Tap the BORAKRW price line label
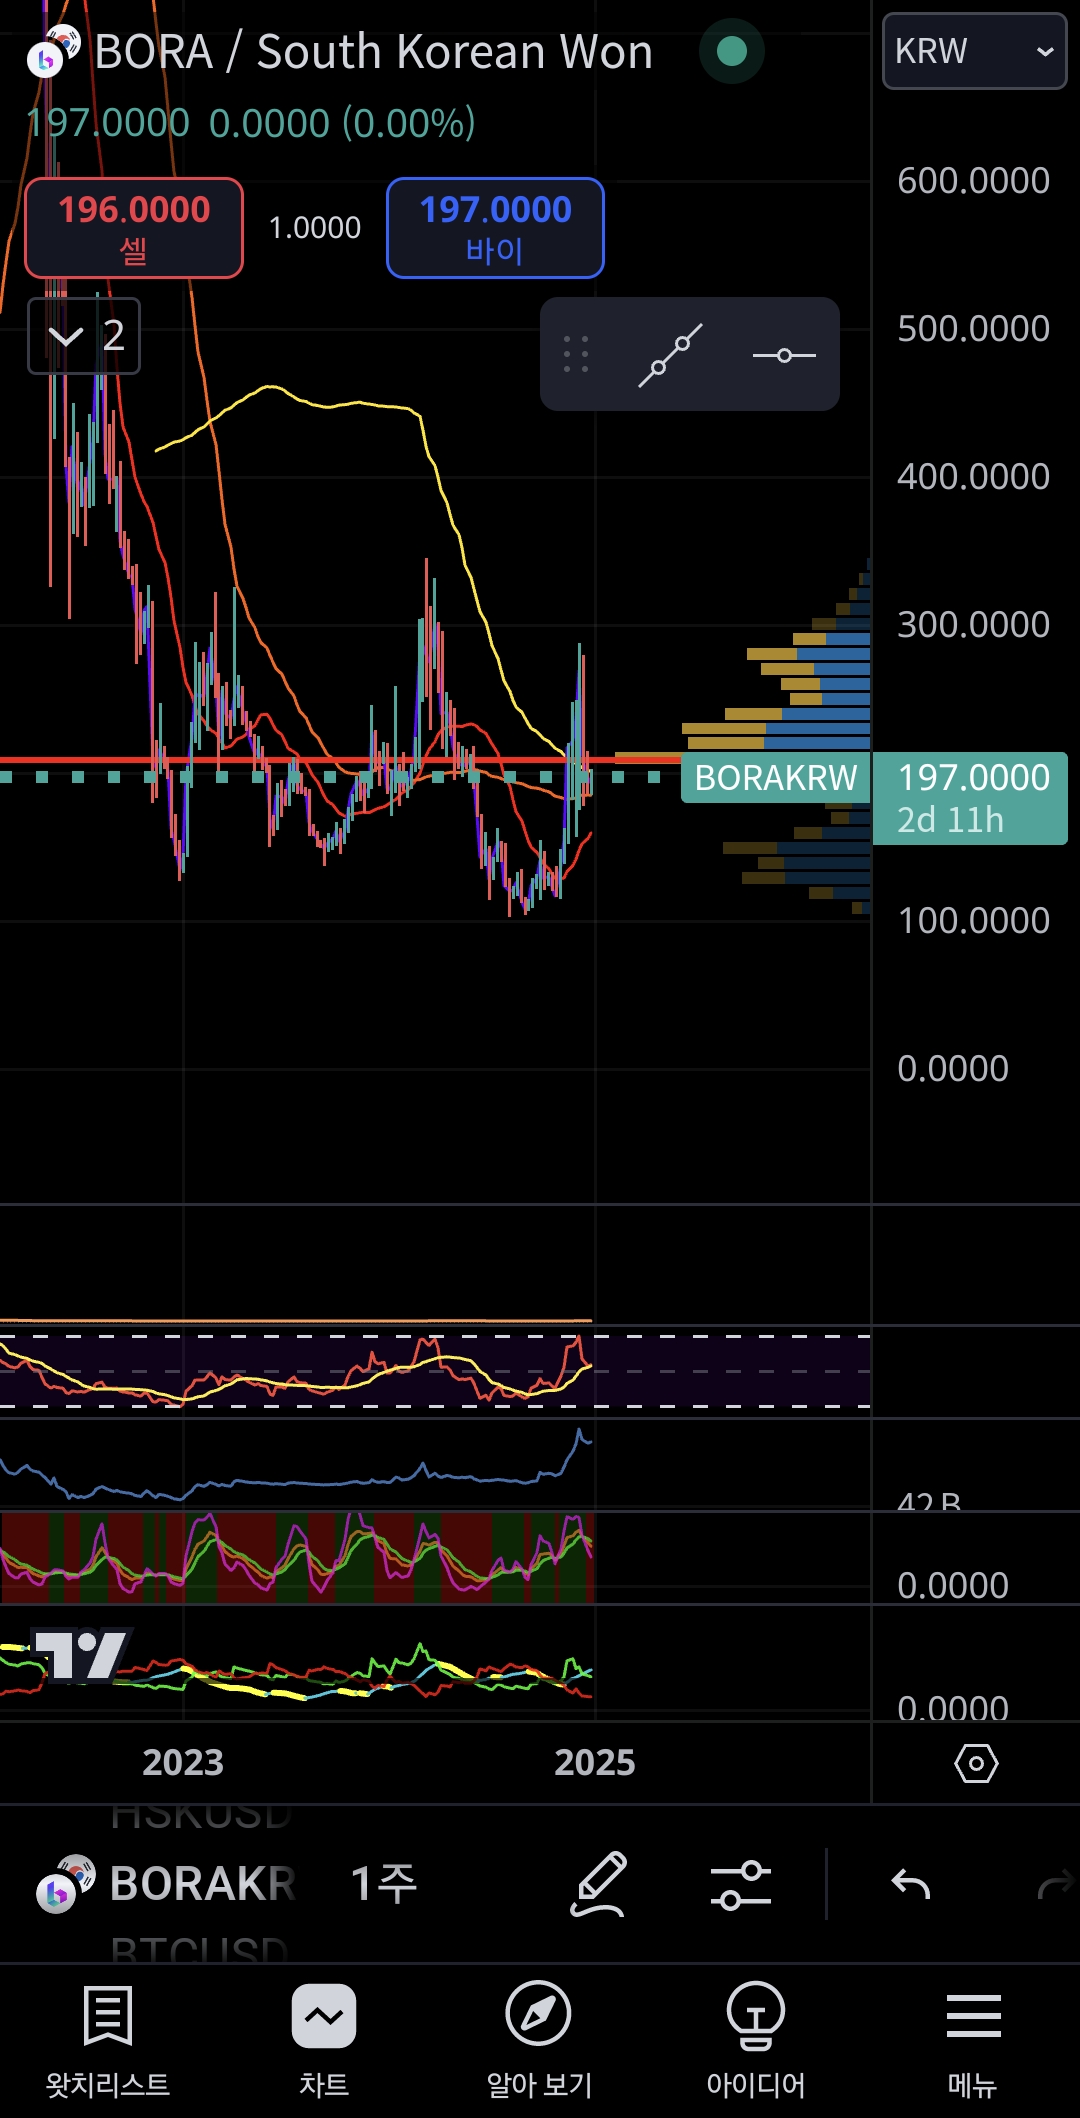 point(776,778)
